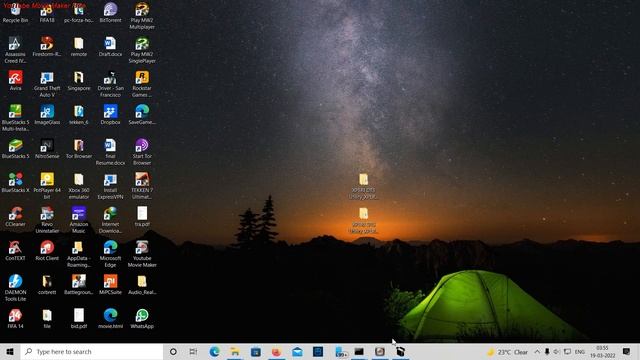
Task: Select the CCleaner desktop shortcut
Action: coord(16,216)
